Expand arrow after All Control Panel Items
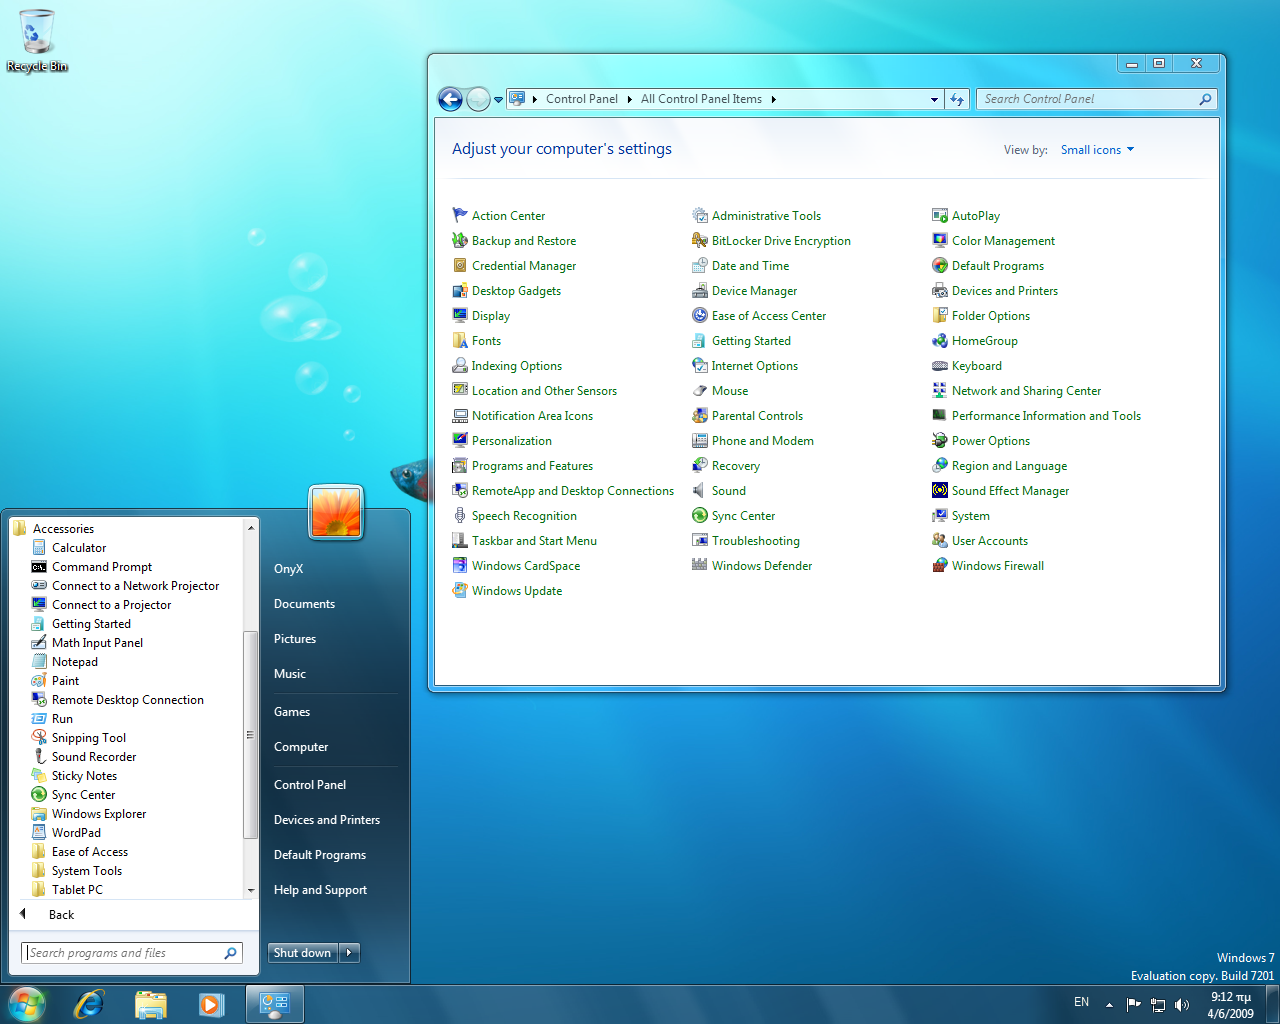This screenshot has height=1024, width=1280. point(773,99)
